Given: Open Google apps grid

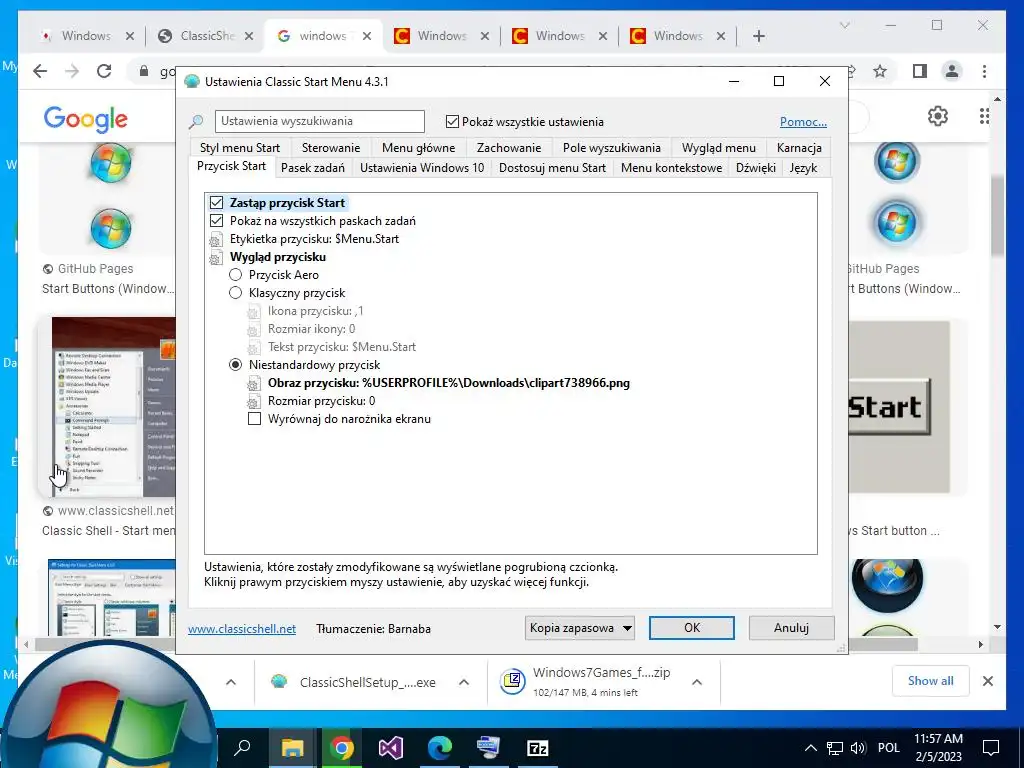Looking at the screenshot, I should [x=984, y=116].
